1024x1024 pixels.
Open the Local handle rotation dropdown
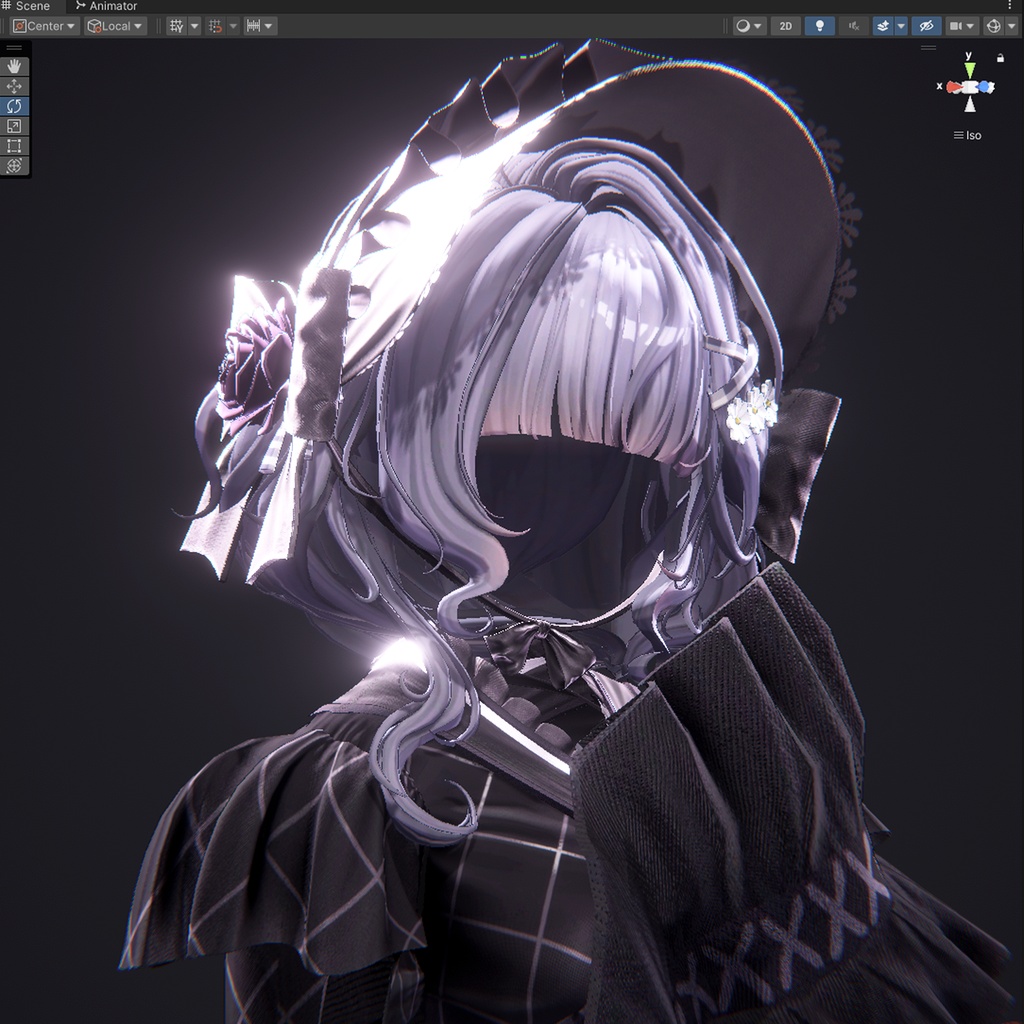116,26
